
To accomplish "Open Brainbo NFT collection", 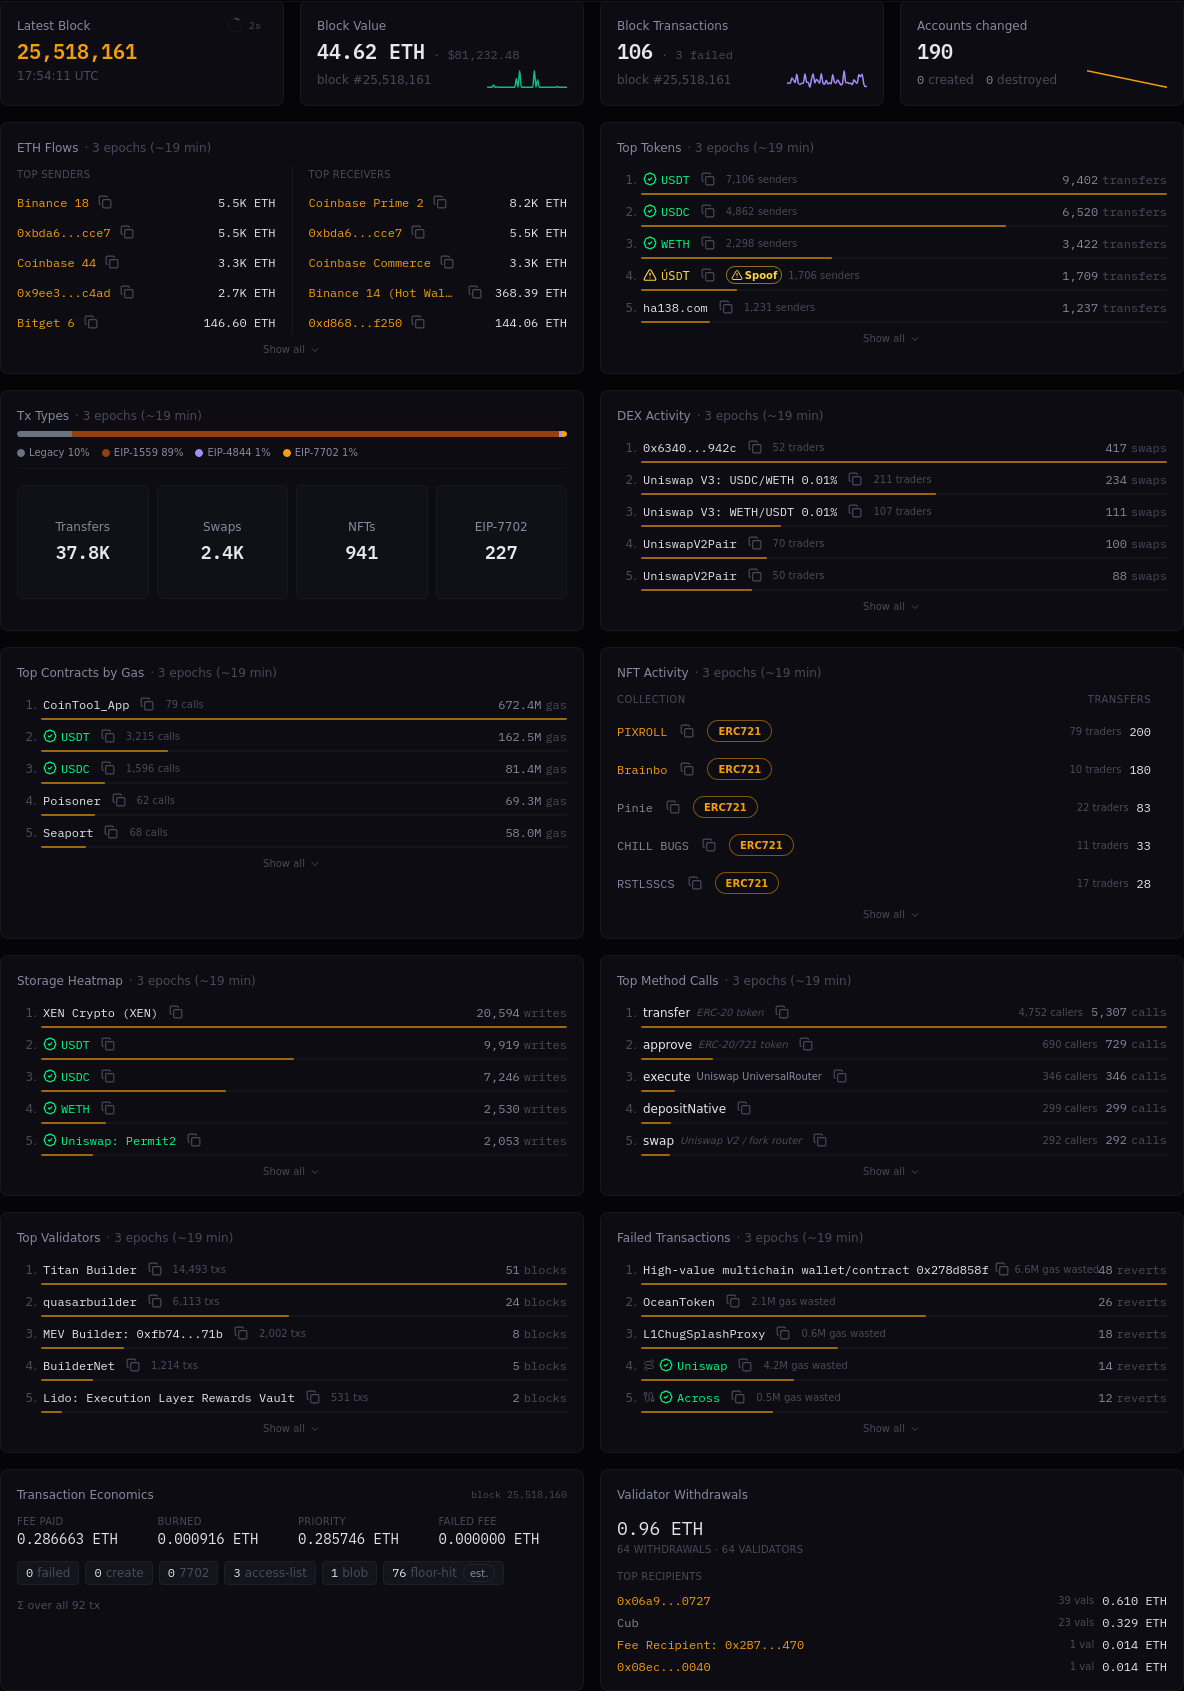I will click(x=642, y=770).
